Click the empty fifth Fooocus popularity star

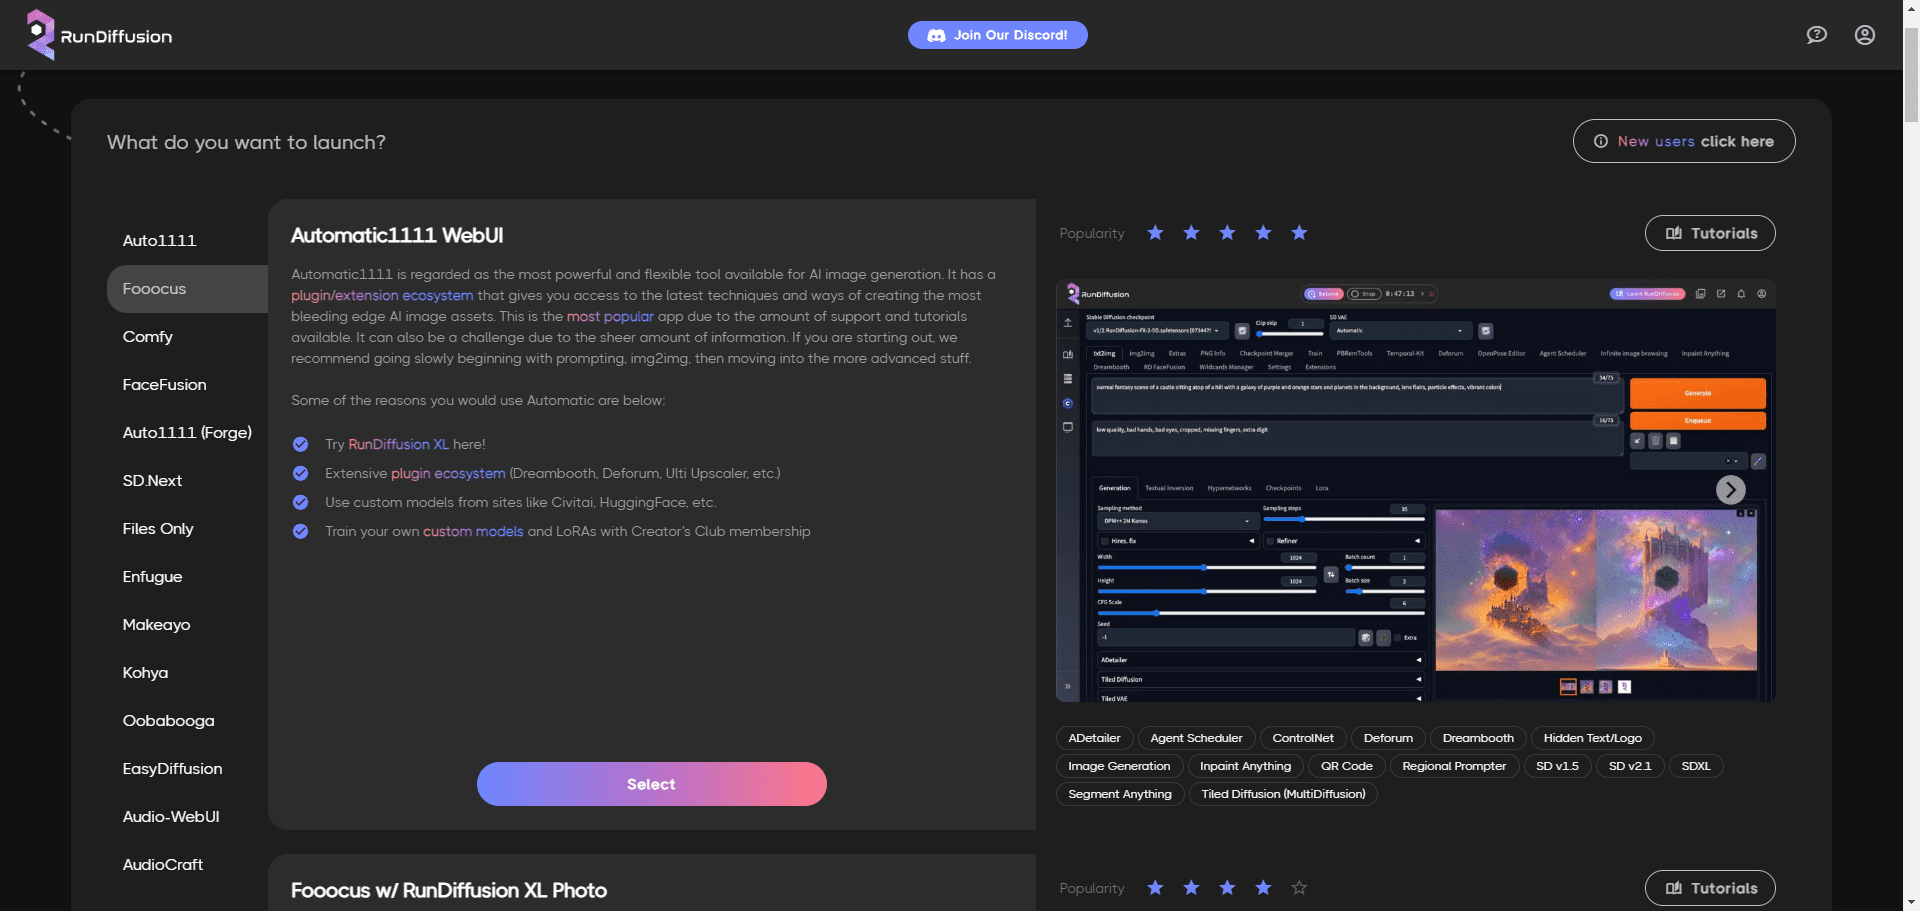pyautogui.click(x=1299, y=888)
